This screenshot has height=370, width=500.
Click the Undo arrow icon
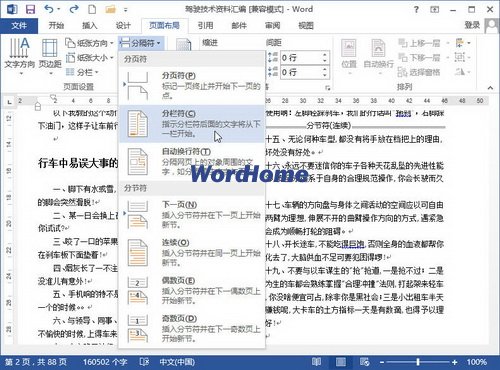[49, 9]
